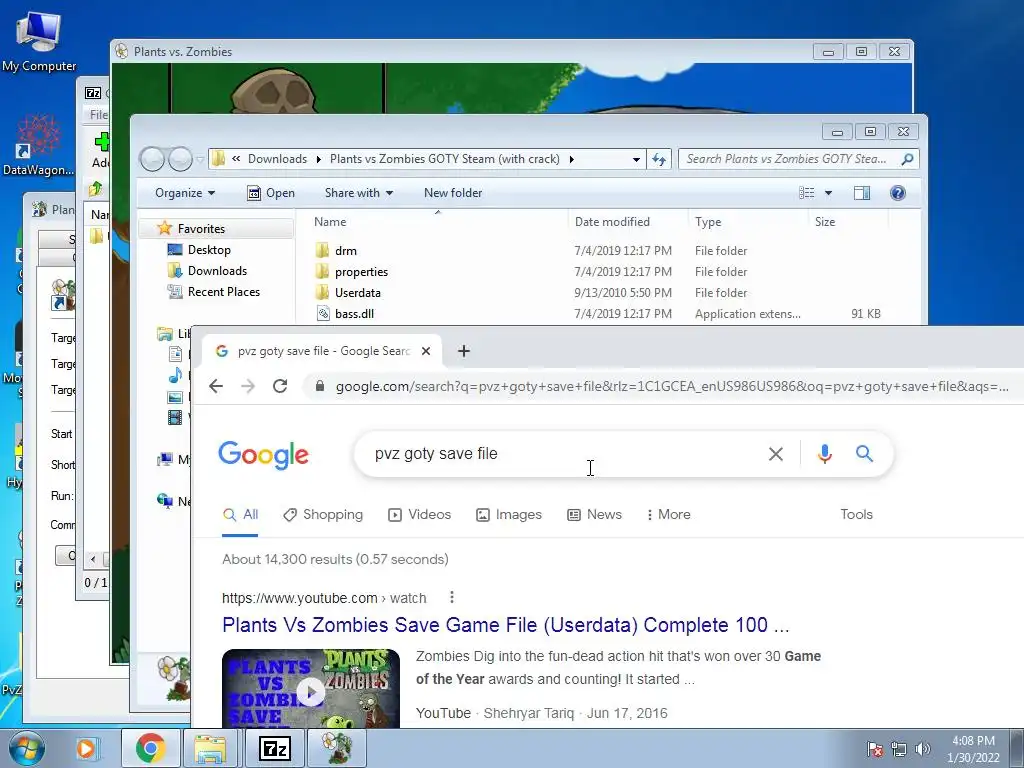Switch to Images results tab
The width and height of the screenshot is (1024, 768).
(x=509, y=515)
